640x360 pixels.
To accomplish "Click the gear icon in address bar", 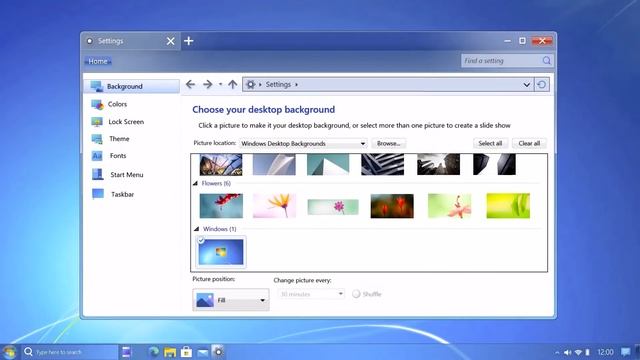I will (x=251, y=84).
